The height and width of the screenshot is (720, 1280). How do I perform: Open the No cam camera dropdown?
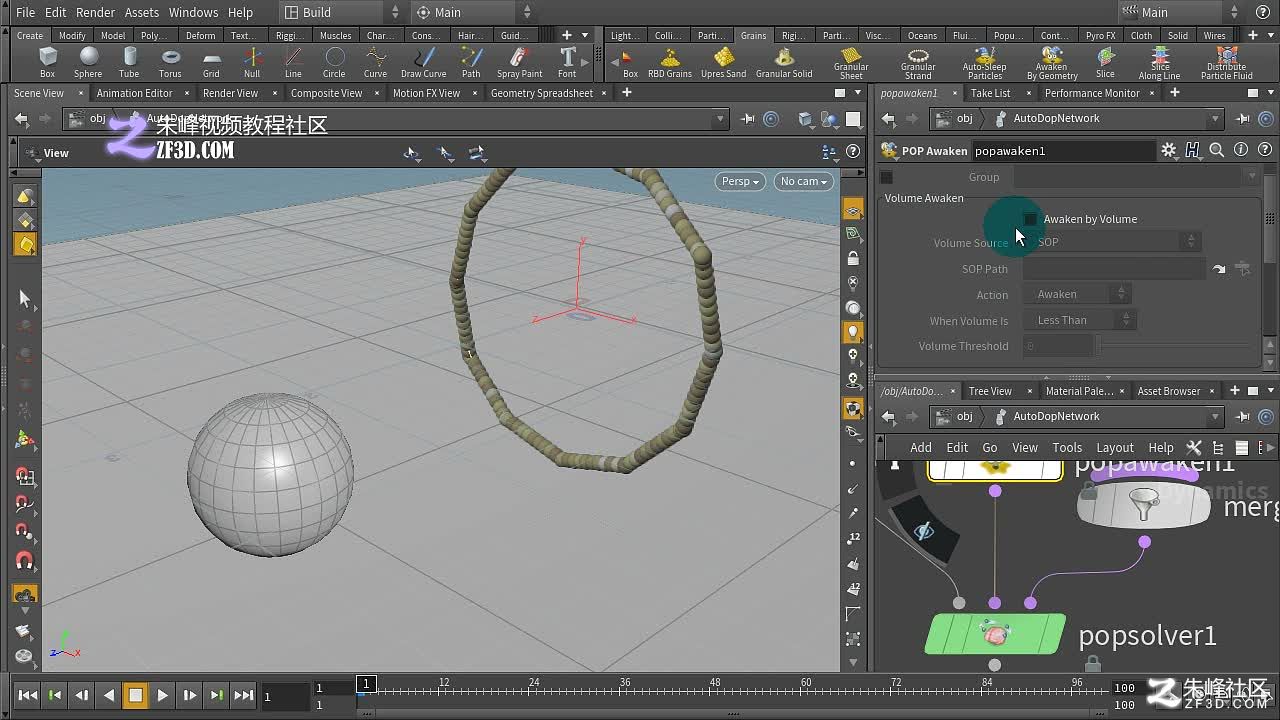803,181
